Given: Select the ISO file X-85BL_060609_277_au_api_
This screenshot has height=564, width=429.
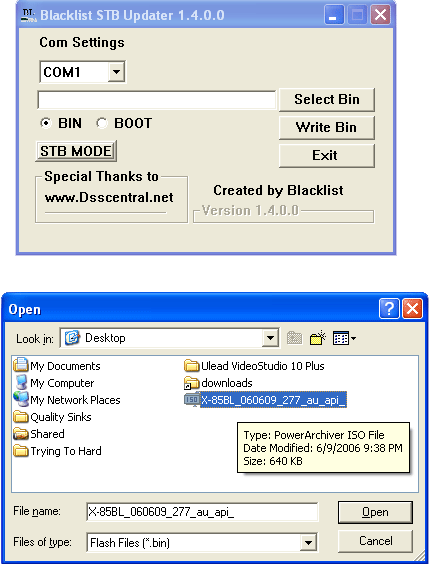Looking at the screenshot, I should click(265, 400).
